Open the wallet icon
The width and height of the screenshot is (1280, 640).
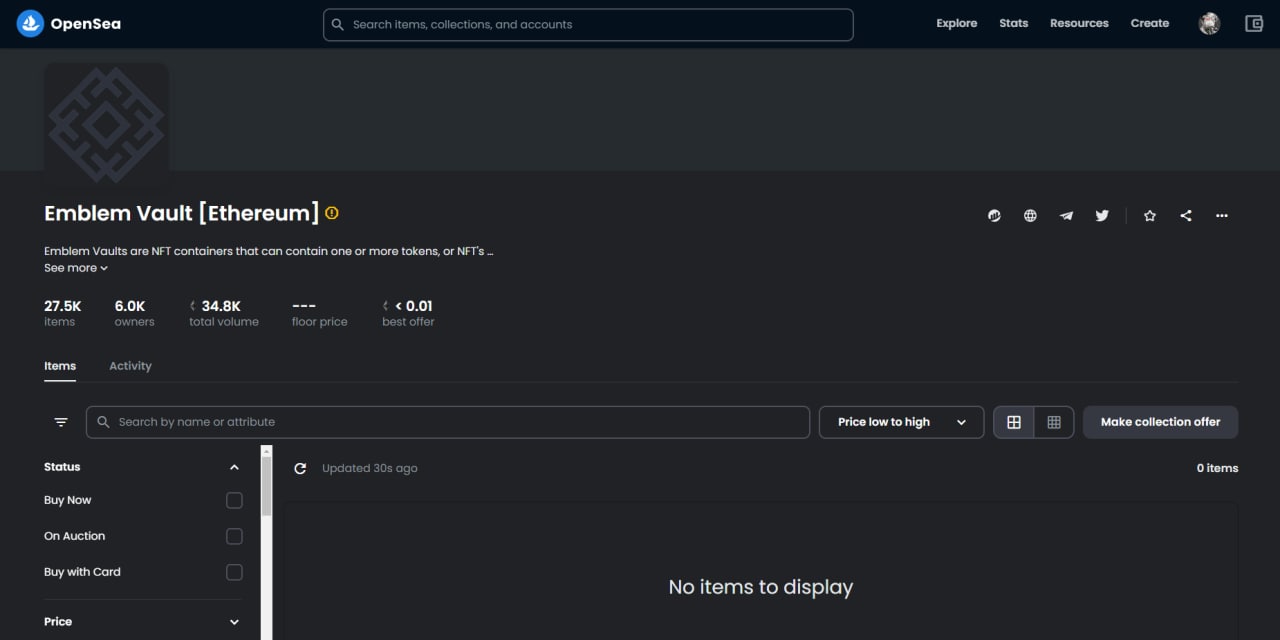[1254, 24]
